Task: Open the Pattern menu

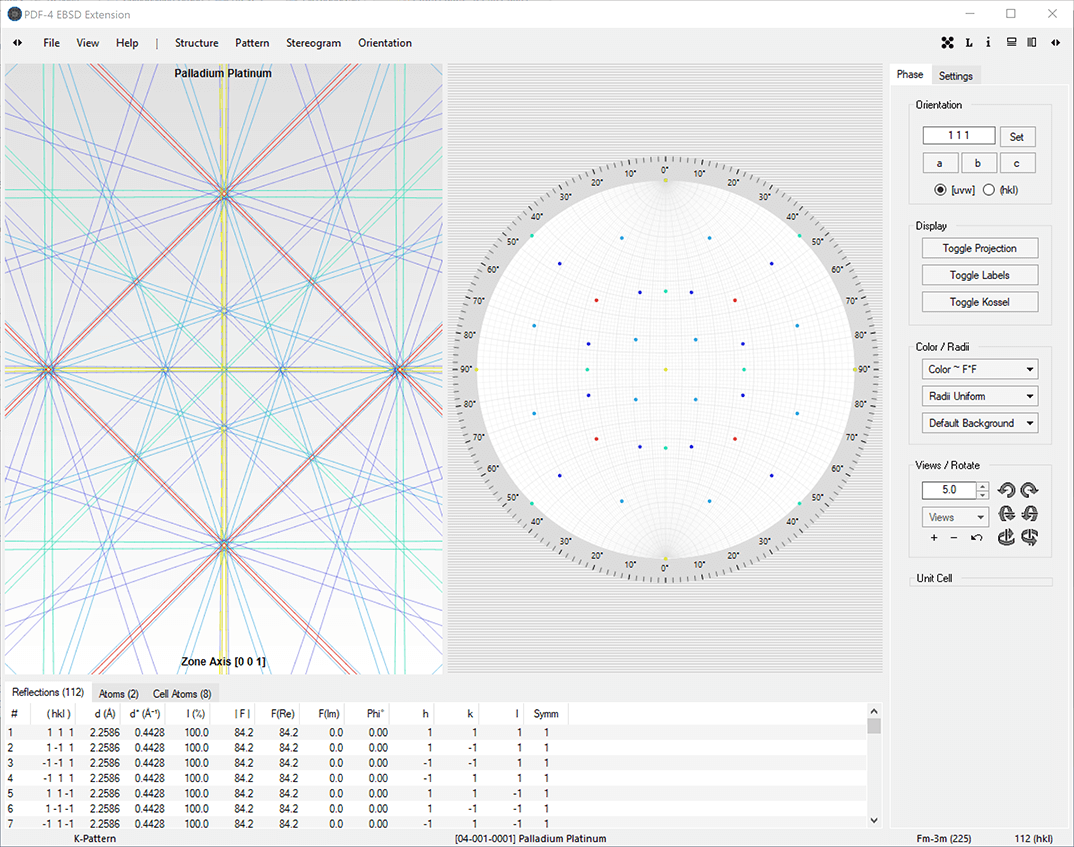Action: pos(252,42)
